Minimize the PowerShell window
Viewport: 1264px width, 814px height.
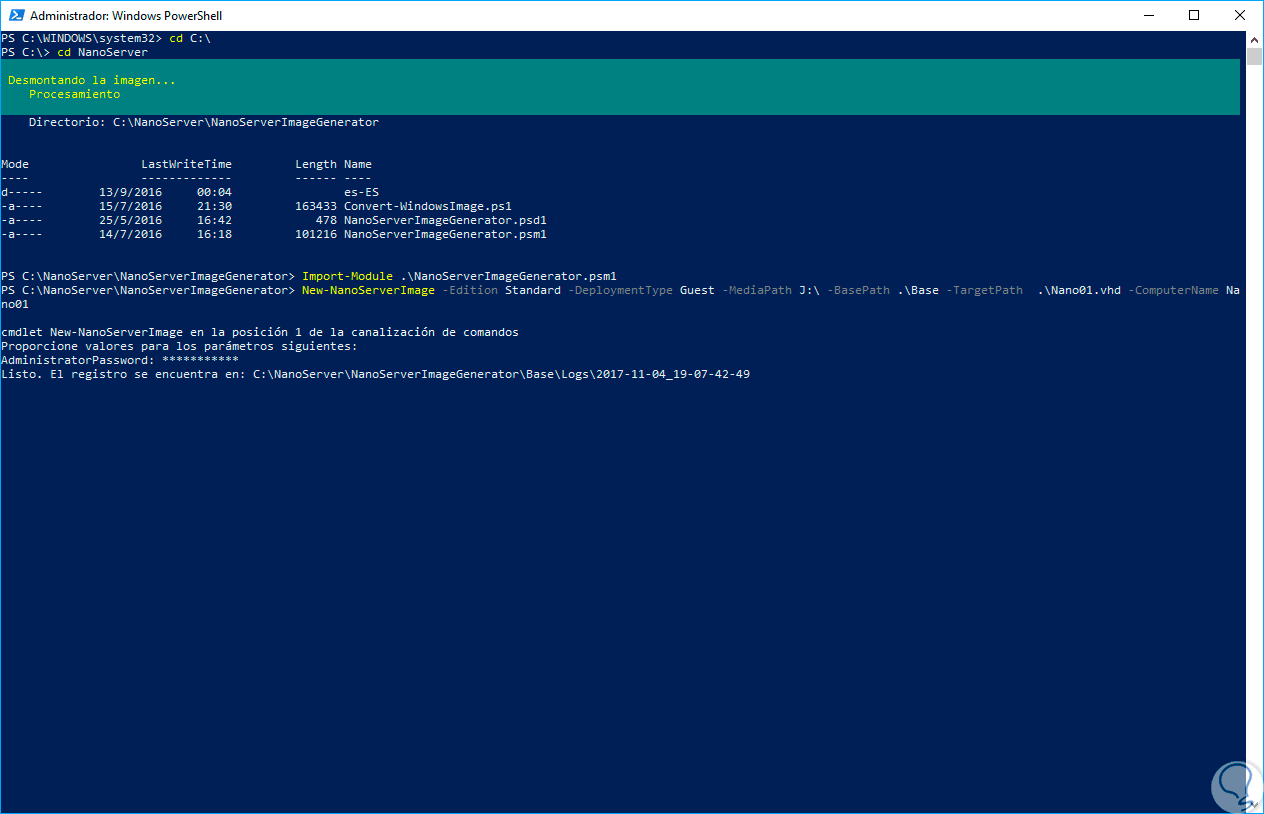tap(1147, 15)
